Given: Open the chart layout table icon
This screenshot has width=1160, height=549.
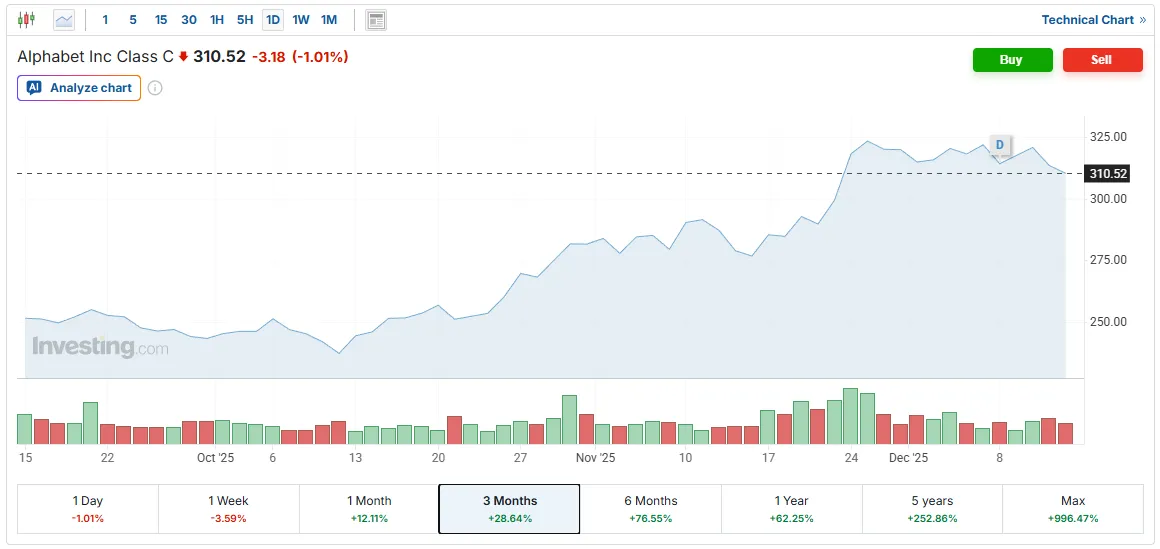Looking at the screenshot, I should pos(376,19).
